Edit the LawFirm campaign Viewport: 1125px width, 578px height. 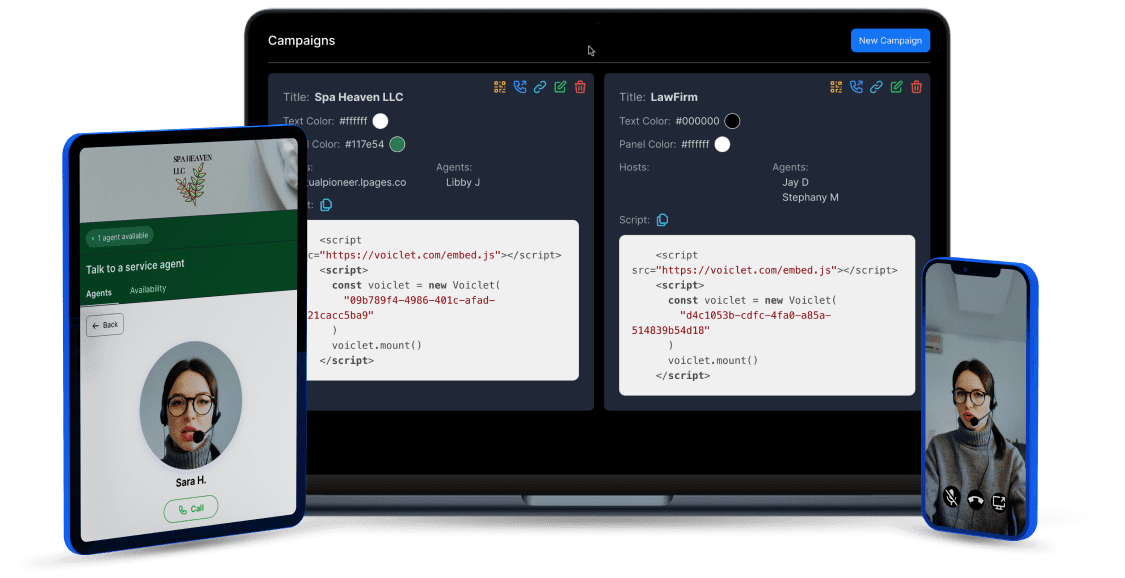[x=896, y=87]
